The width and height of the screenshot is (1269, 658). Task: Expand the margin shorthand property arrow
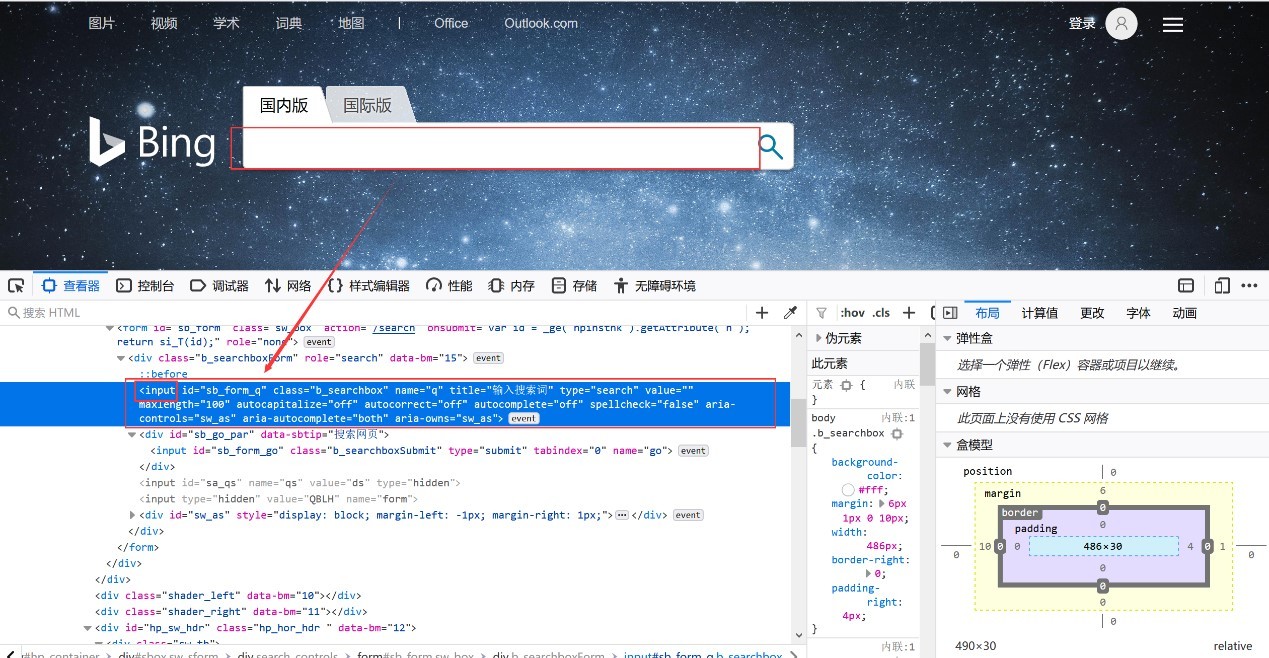coord(882,504)
